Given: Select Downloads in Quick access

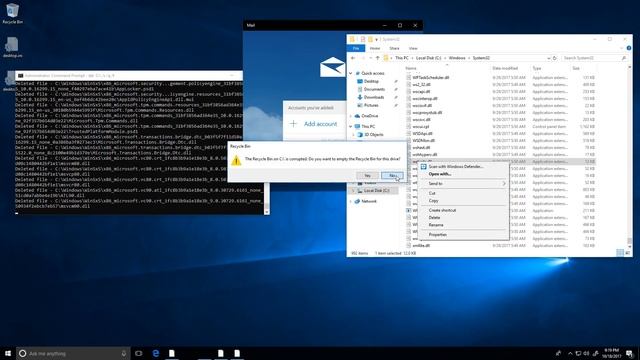Looking at the screenshot, I should coord(374,97).
